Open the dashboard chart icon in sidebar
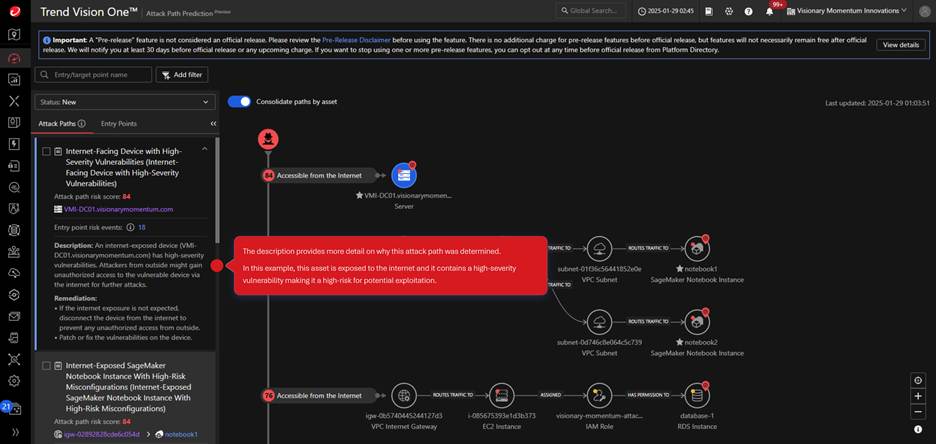The height and width of the screenshot is (444, 936). [15, 79]
